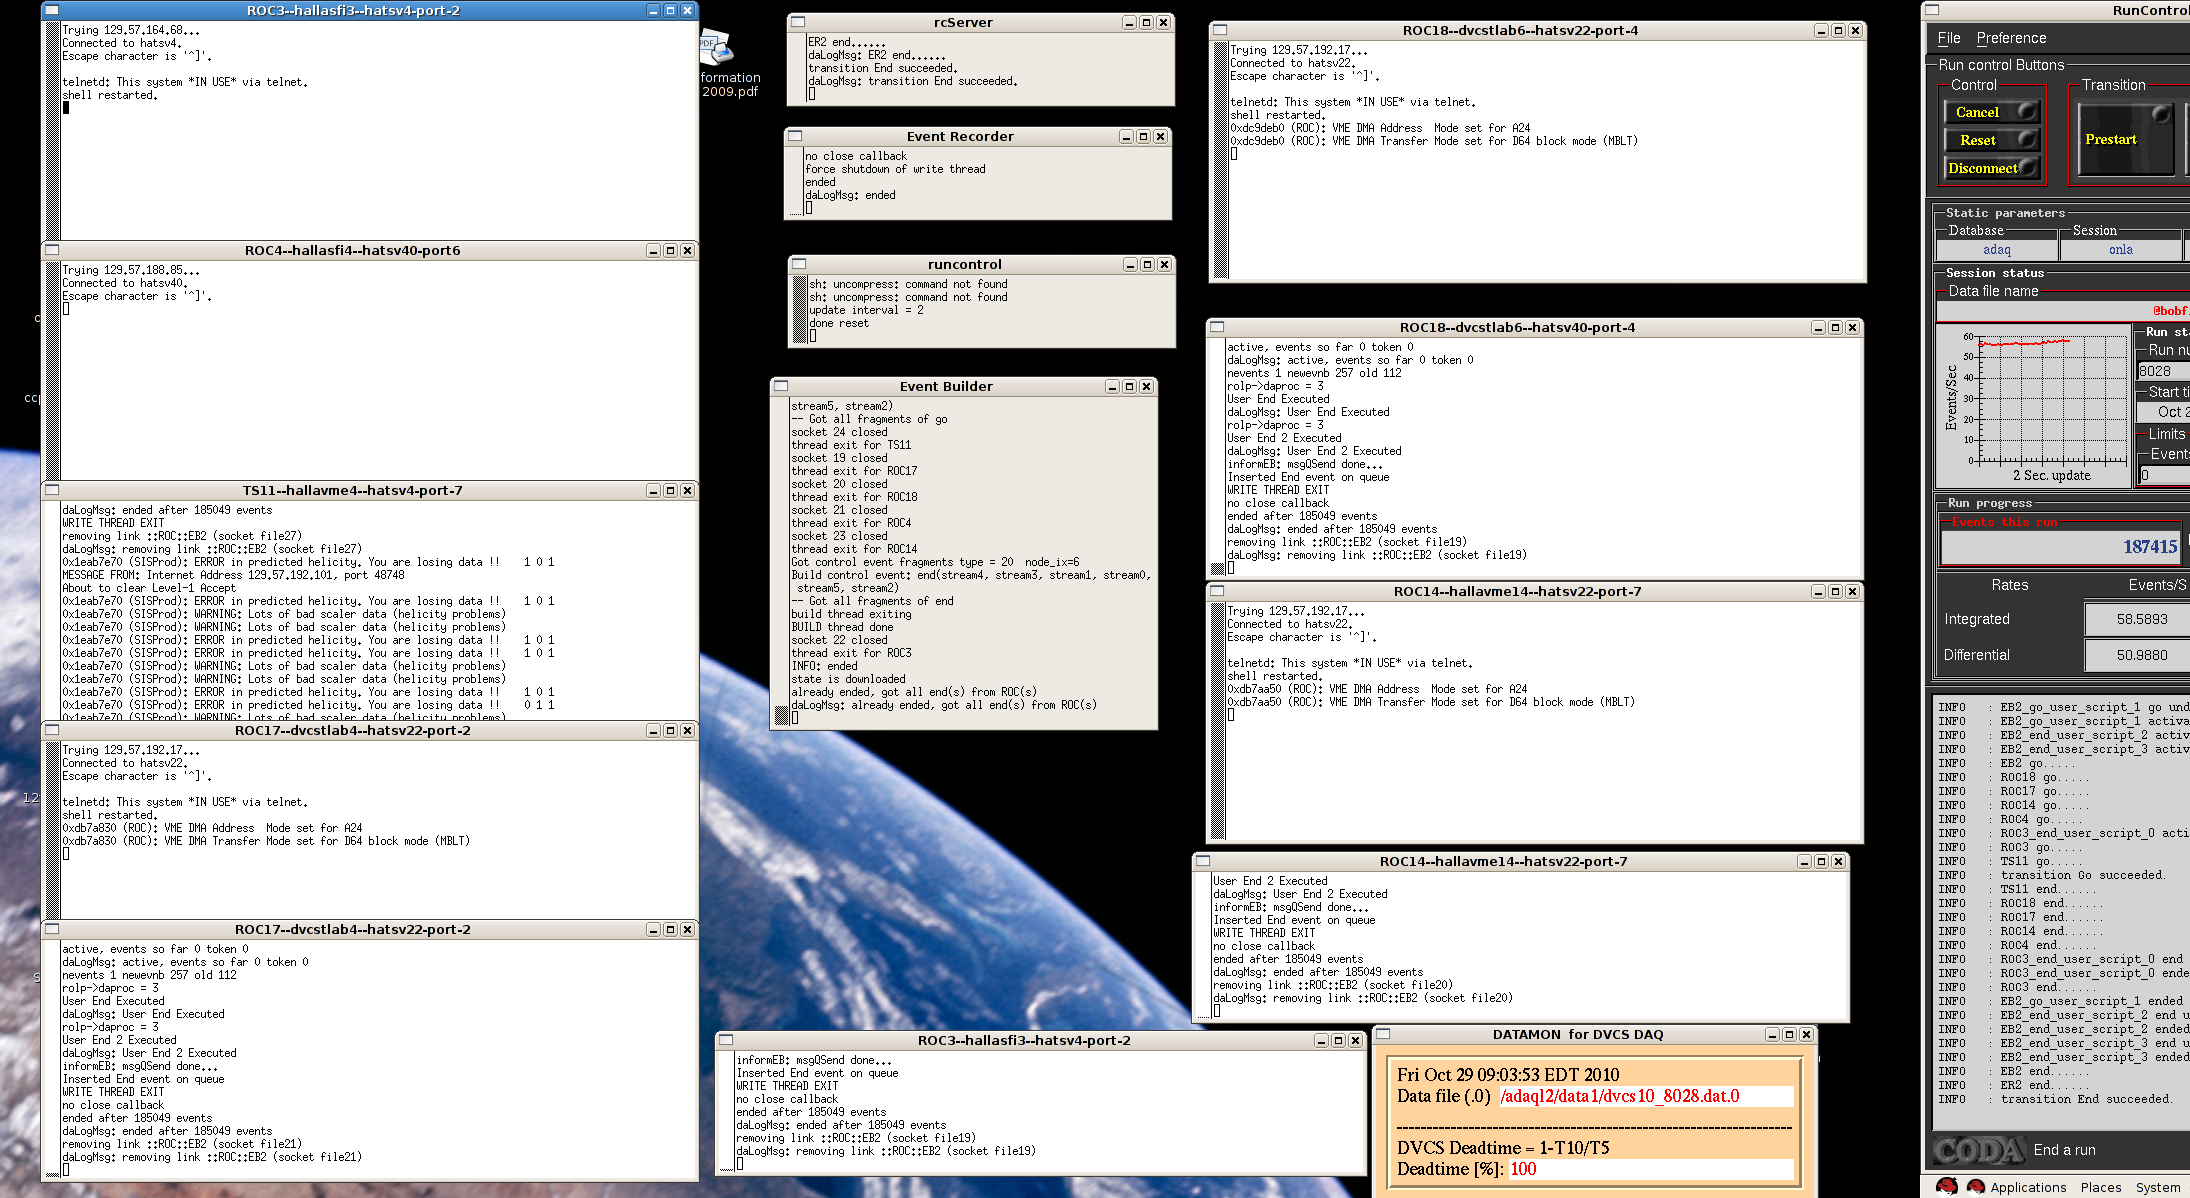Open window menu icon of runcontrol terminal
2190x1198 pixels.
tap(798, 264)
